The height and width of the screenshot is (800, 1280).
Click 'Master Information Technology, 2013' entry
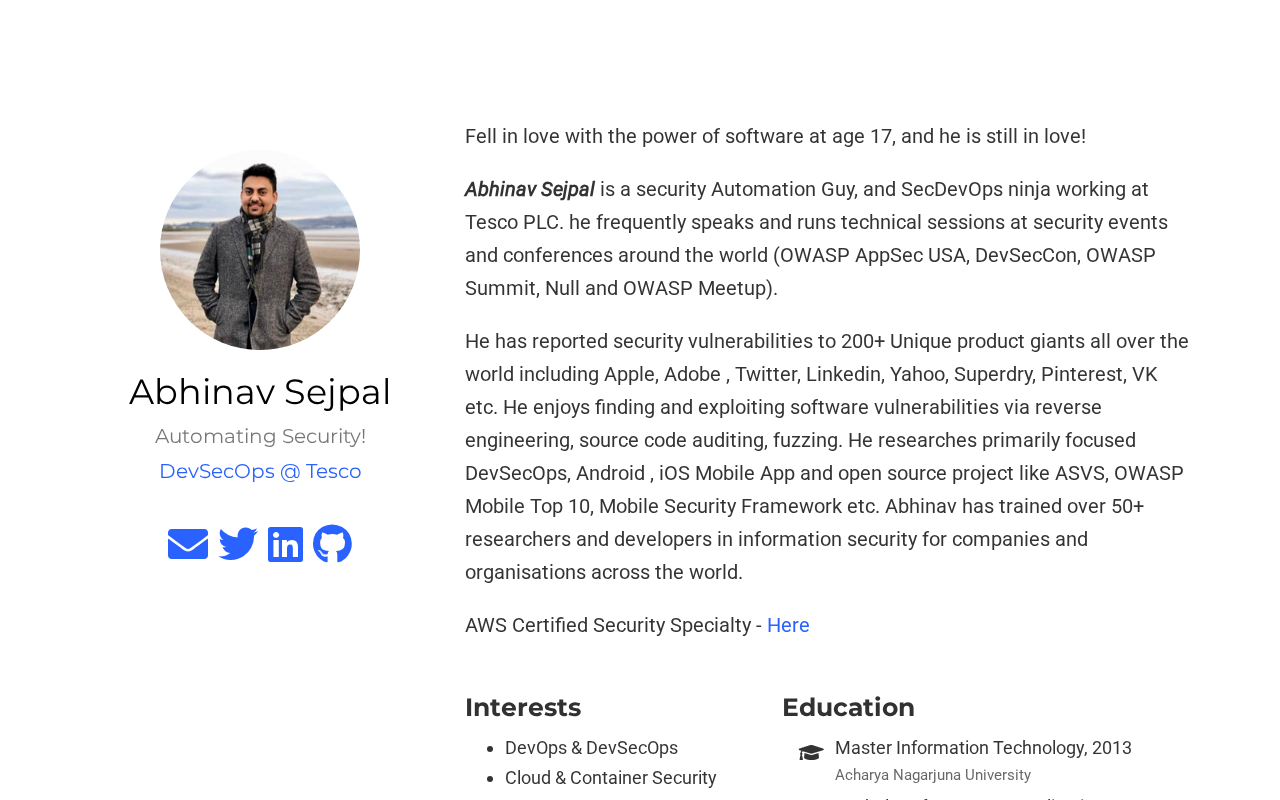[983, 748]
